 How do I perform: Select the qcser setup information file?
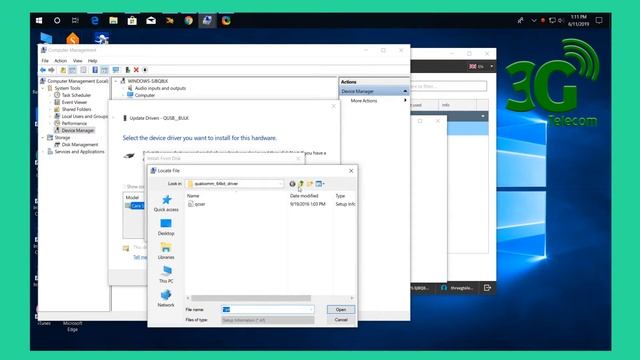pos(197,204)
